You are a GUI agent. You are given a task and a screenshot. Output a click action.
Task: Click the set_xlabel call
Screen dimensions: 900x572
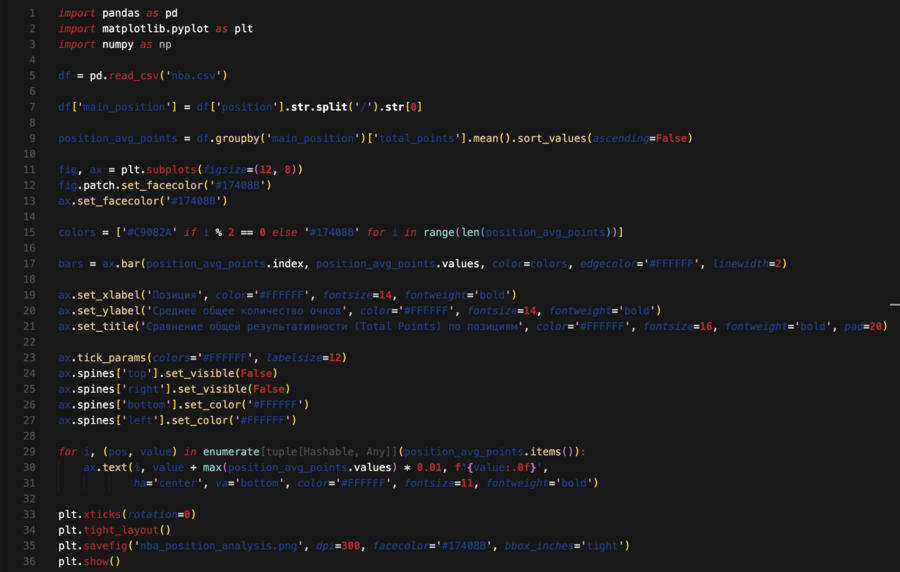coord(108,295)
